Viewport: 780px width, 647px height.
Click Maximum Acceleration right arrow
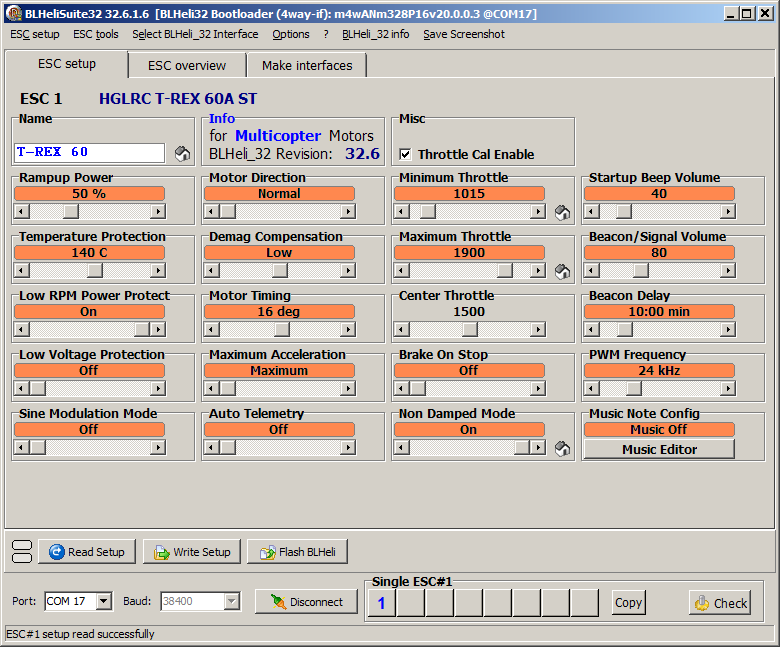pyautogui.click(x=348, y=388)
